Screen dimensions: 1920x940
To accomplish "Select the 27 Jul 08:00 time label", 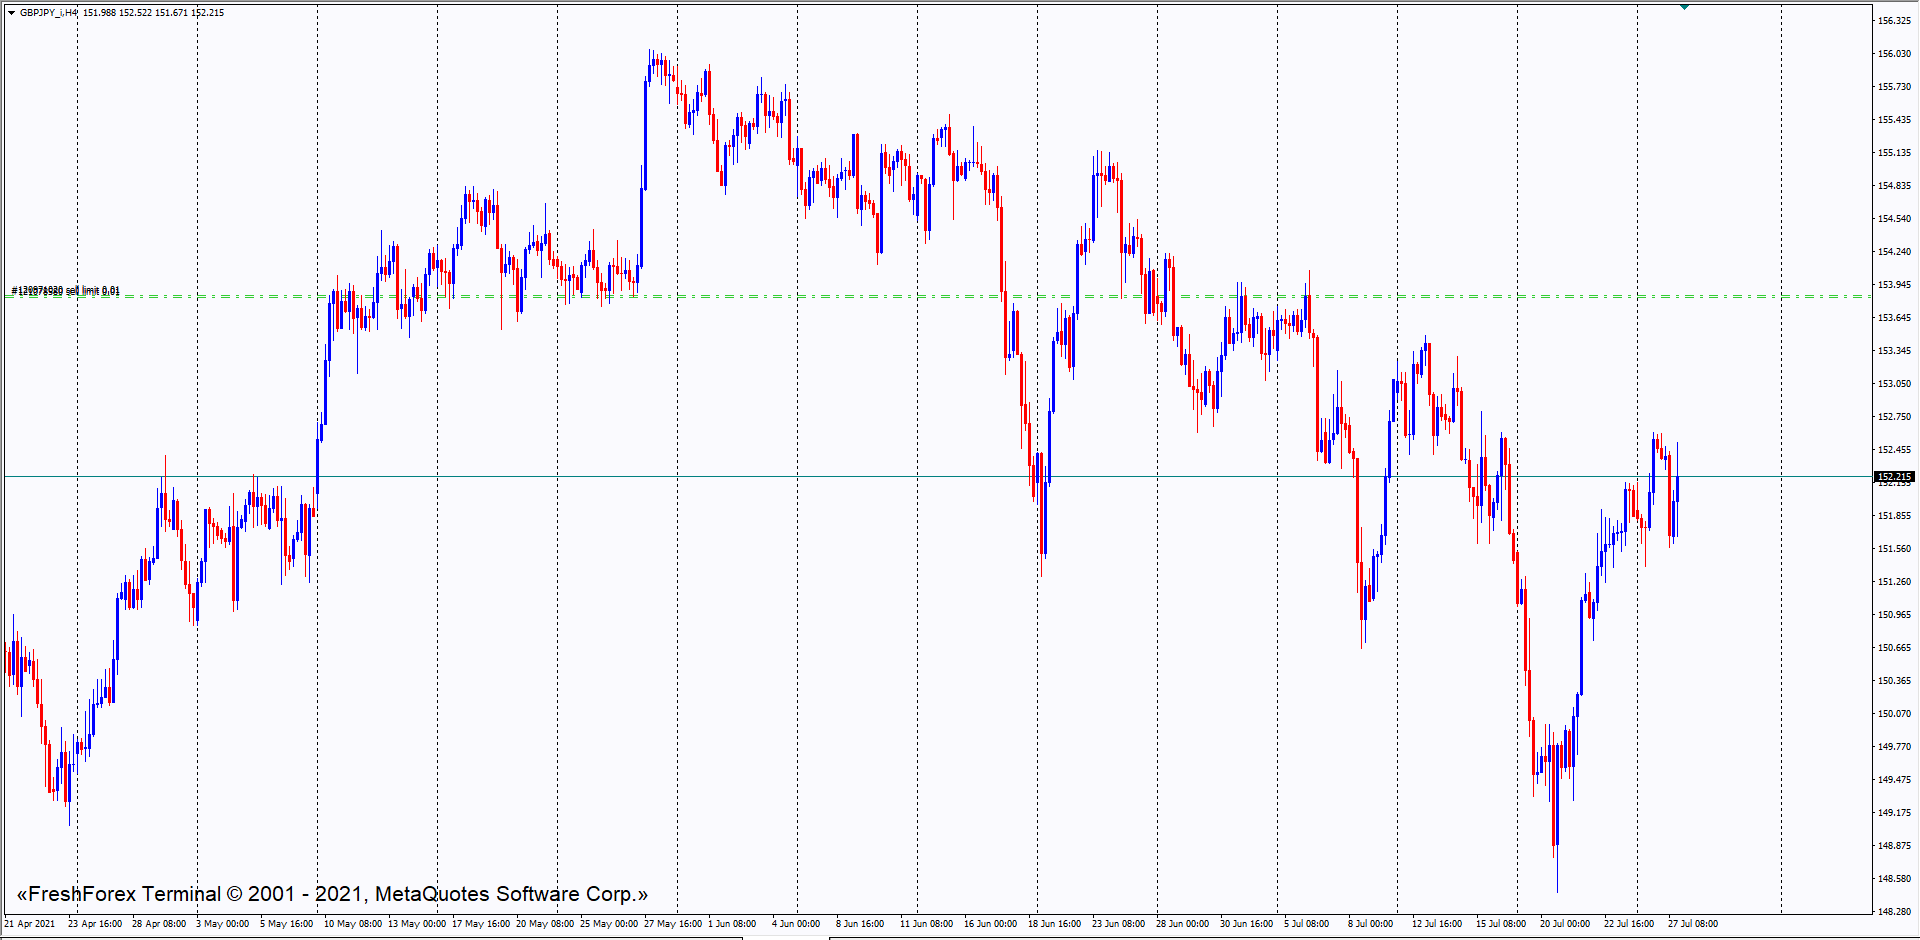I will coord(1692,924).
